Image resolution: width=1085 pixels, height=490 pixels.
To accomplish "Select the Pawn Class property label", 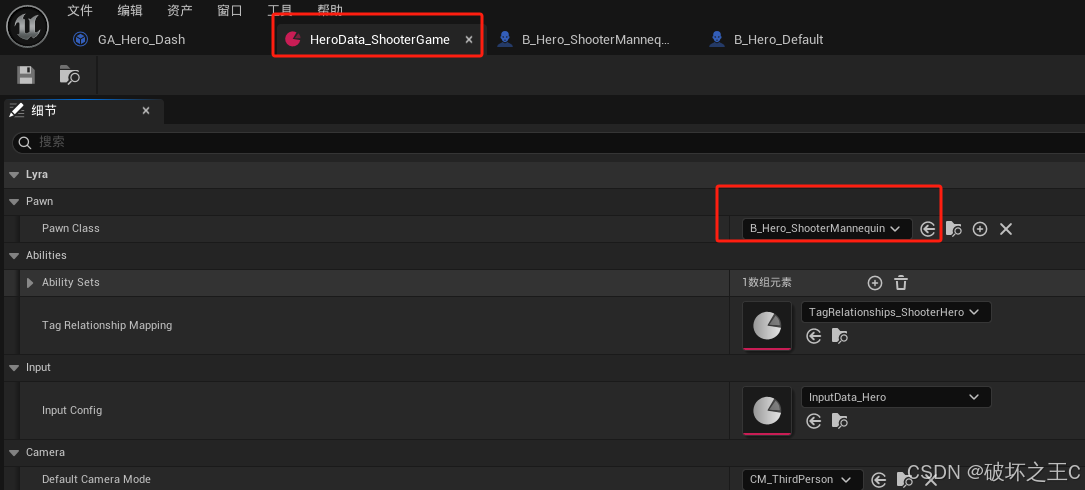I will pos(71,228).
